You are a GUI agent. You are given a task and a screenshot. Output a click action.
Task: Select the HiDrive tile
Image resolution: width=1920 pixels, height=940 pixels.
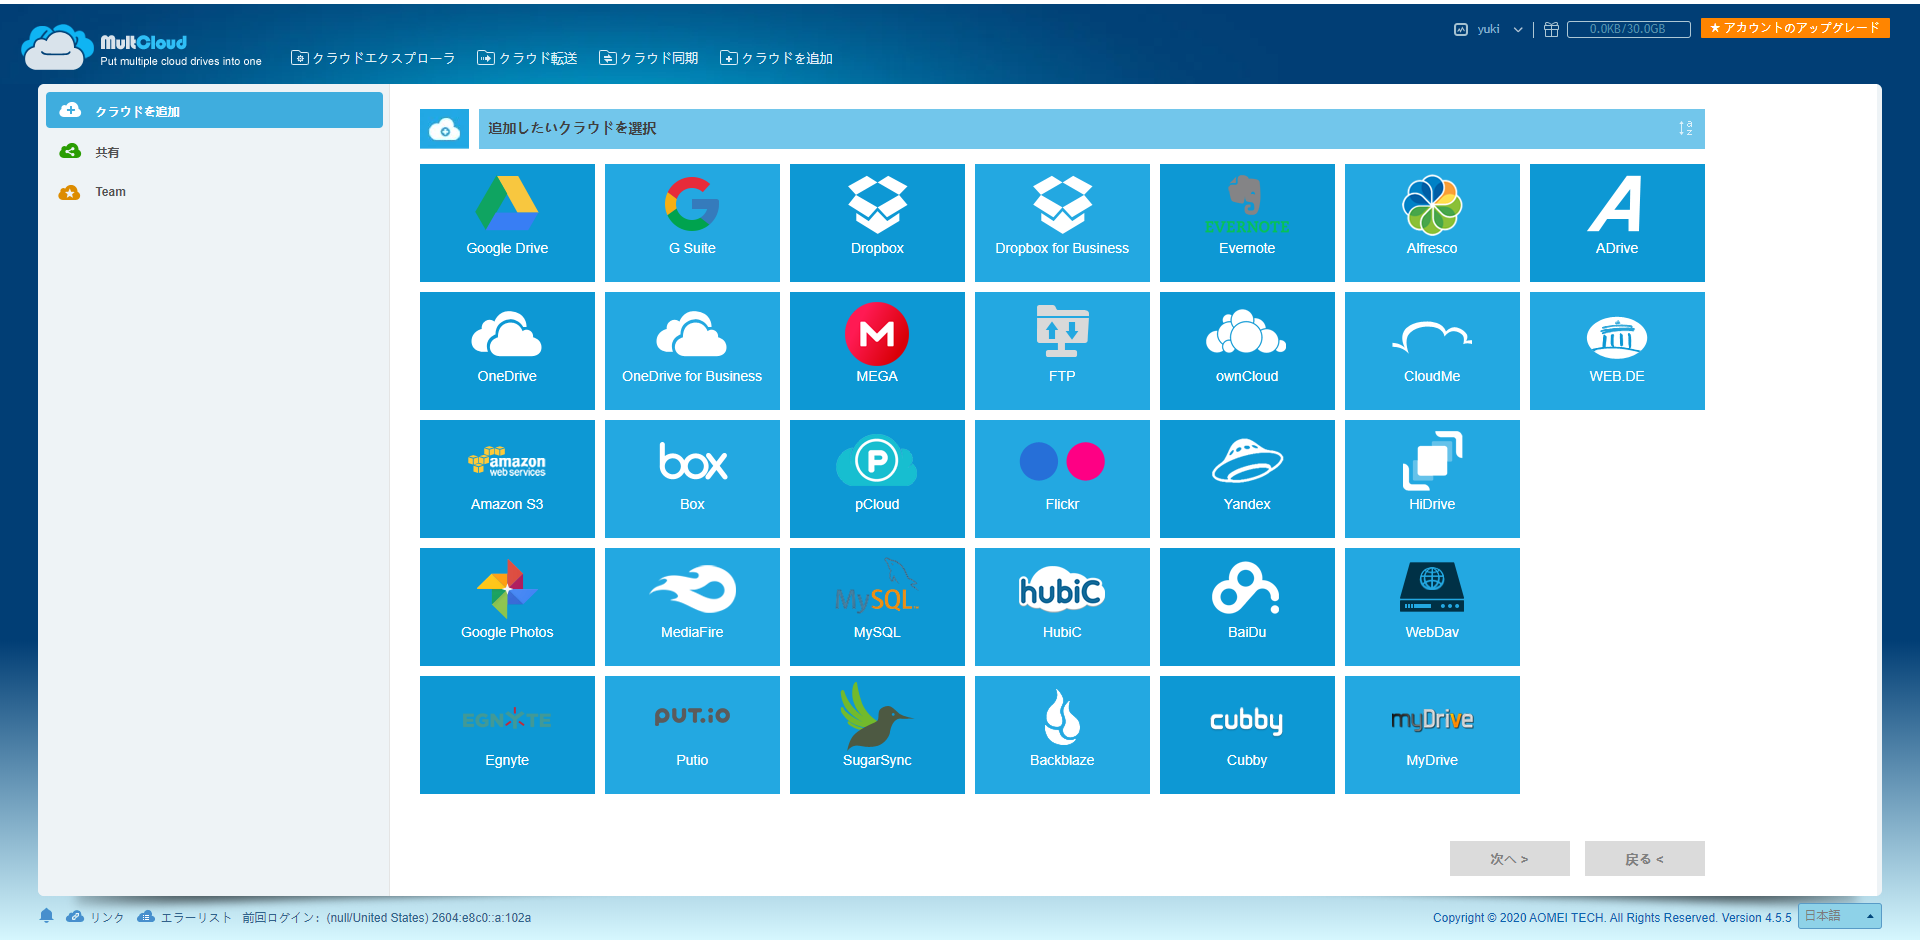pyautogui.click(x=1432, y=479)
